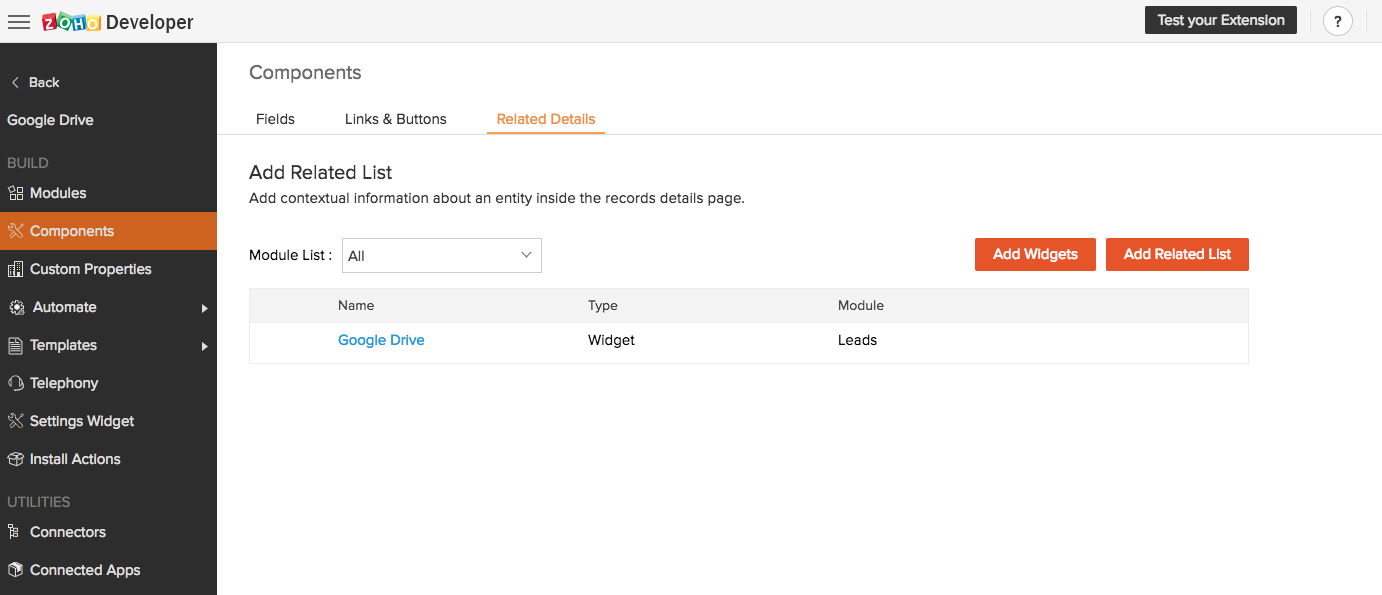Open the Module List dropdown
The height and width of the screenshot is (595, 1382).
[441, 255]
